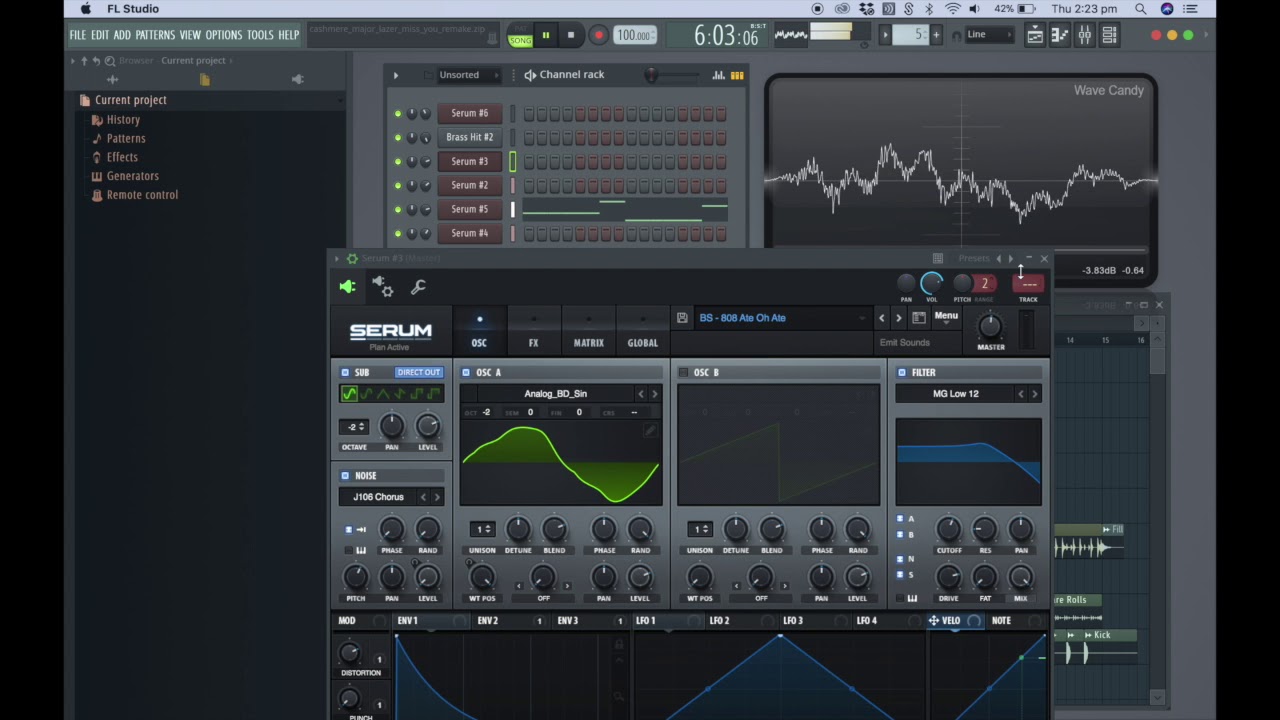Open the TOOLS menu

tap(260, 35)
